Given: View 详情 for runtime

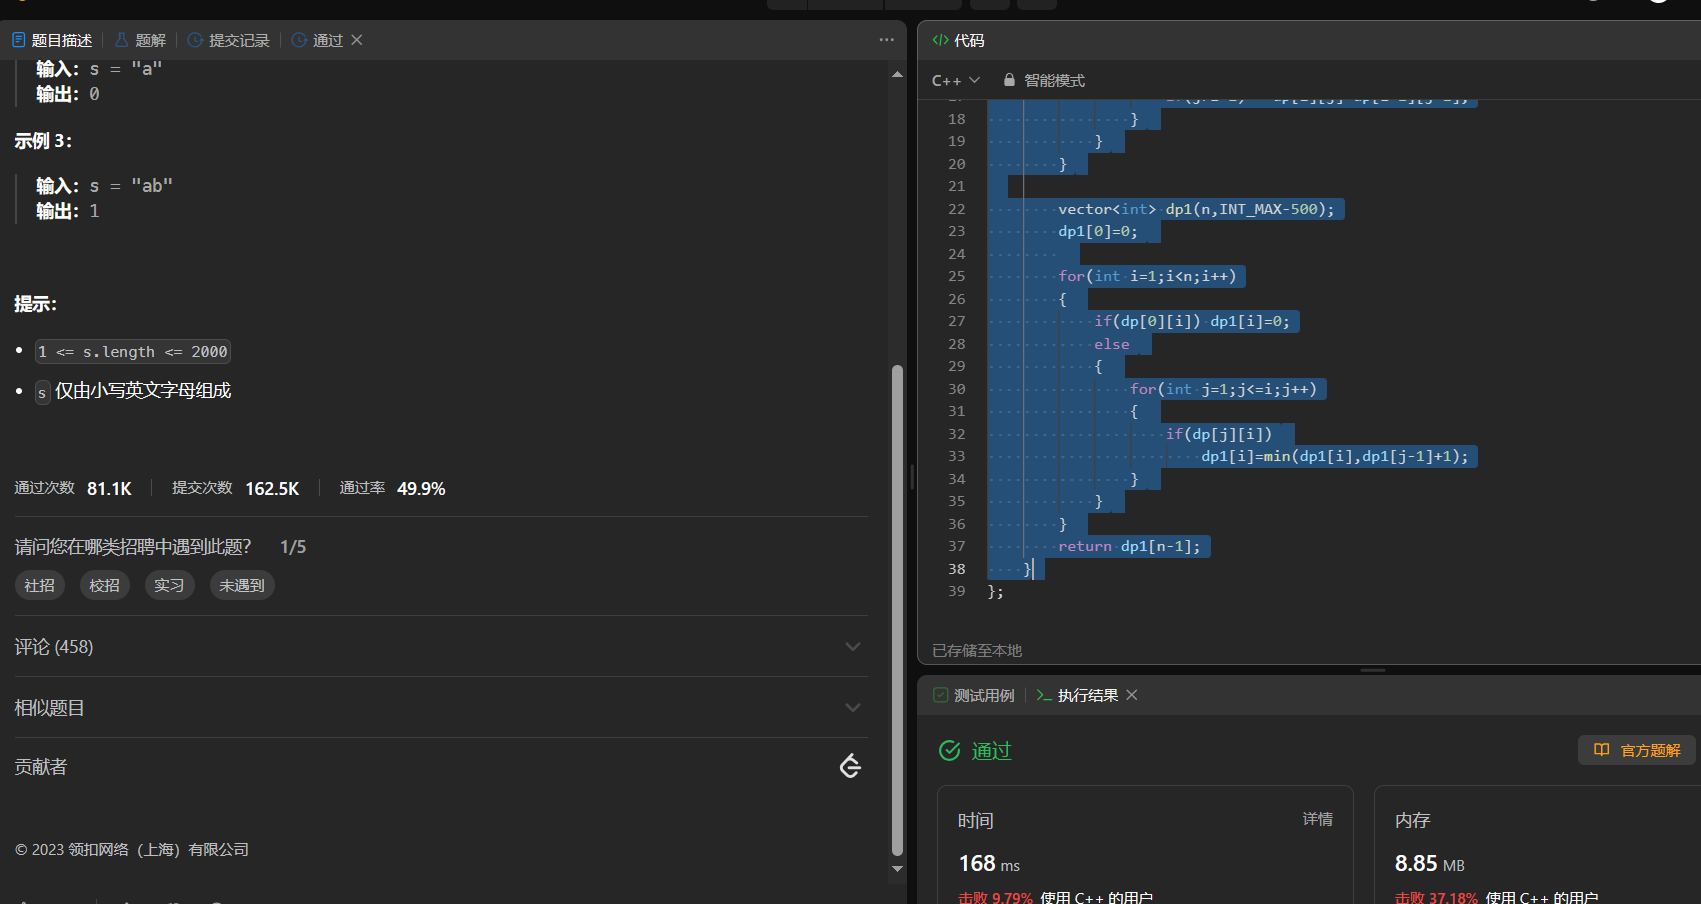Looking at the screenshot, I should (x=1317, y=819).
